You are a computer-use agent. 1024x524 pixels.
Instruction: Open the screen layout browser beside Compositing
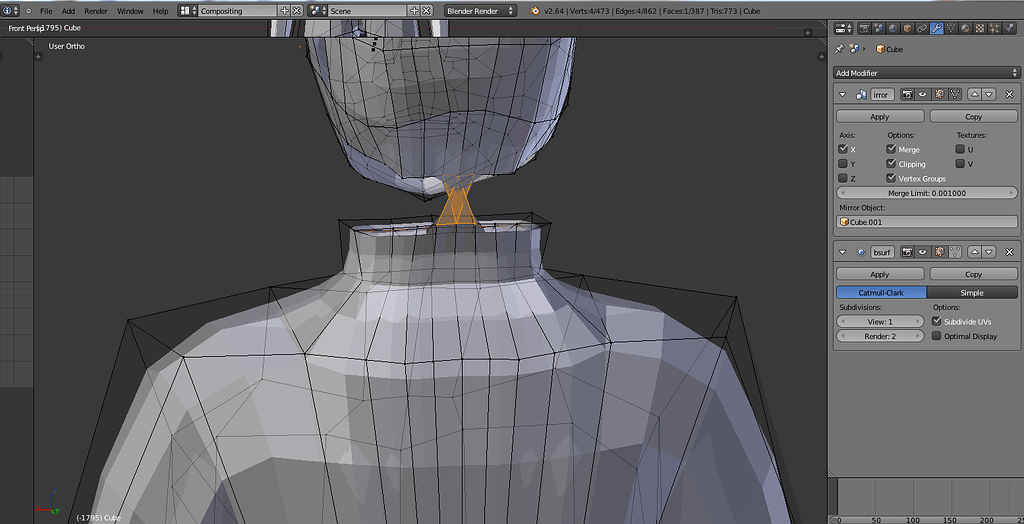click(187, 11)
